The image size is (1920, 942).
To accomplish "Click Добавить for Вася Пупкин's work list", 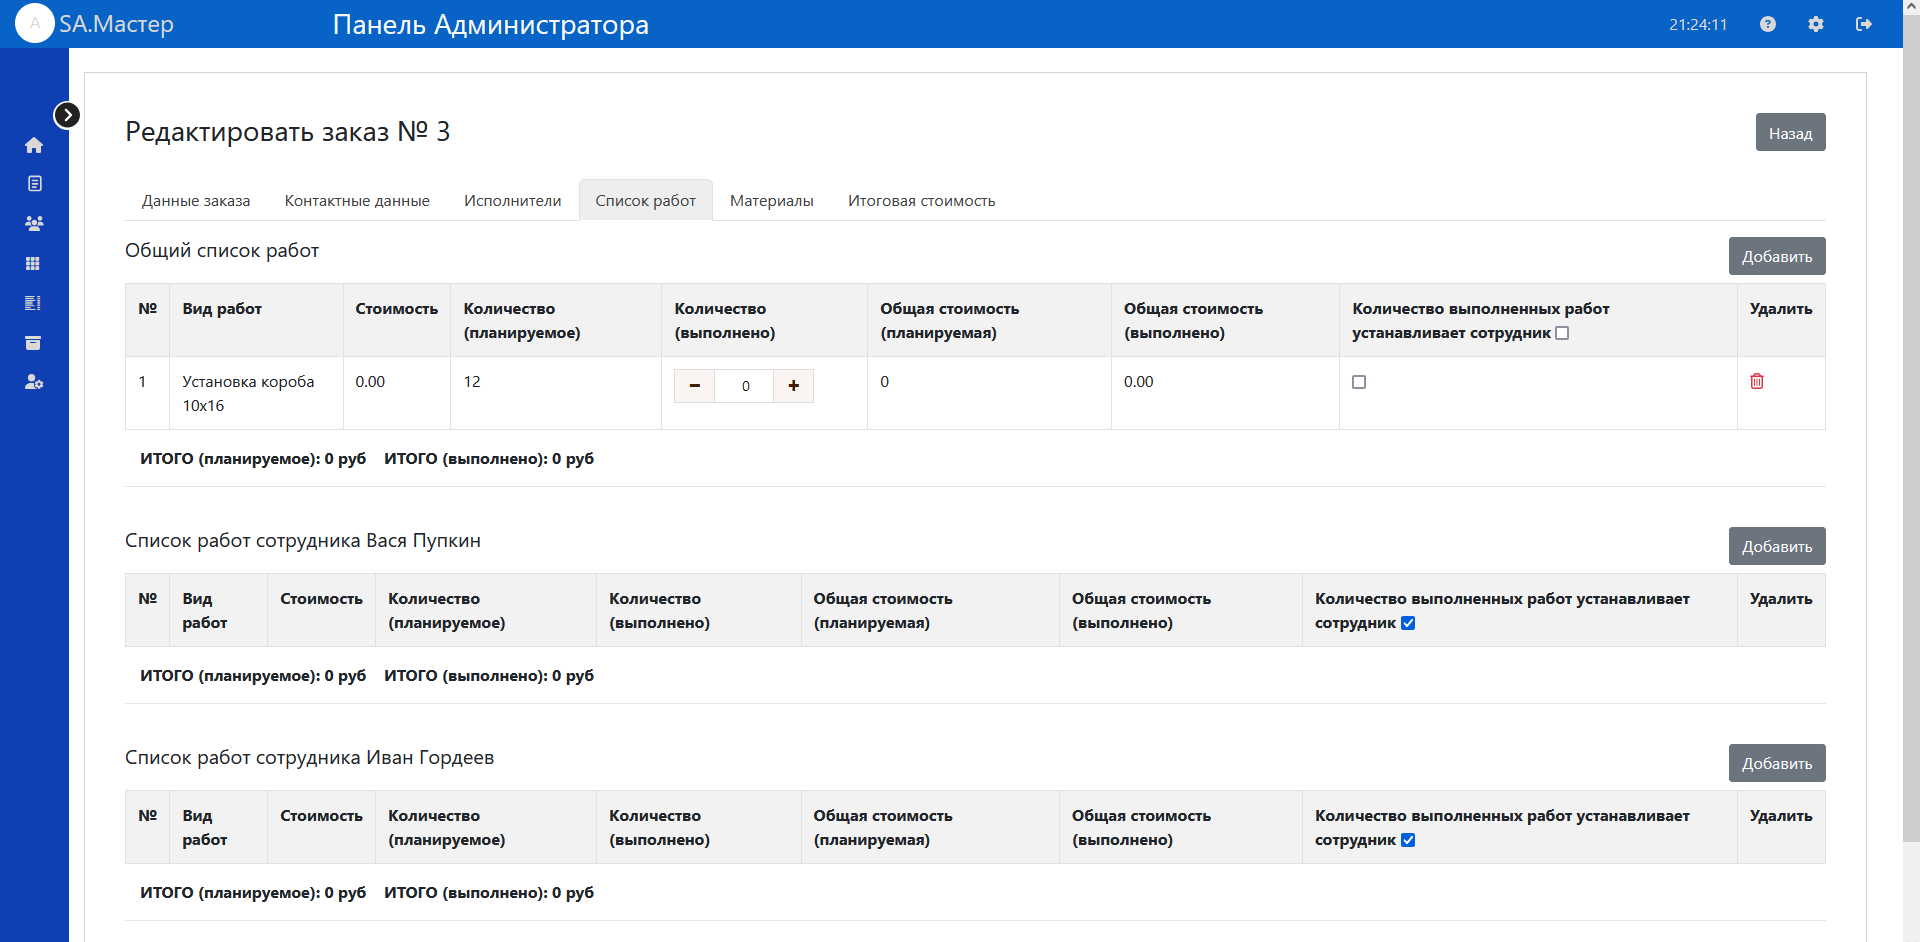I will point(1776,546).
